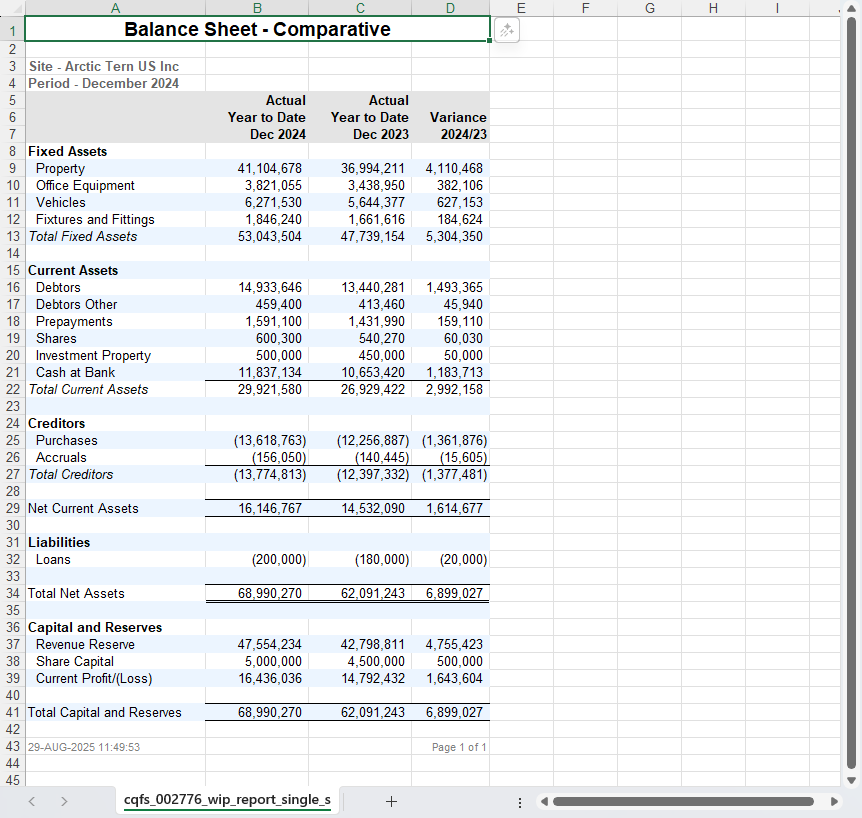Go to the previous sheet using the left arrow
The width and height of the screenshot is (862, 818).
[33, 801]
